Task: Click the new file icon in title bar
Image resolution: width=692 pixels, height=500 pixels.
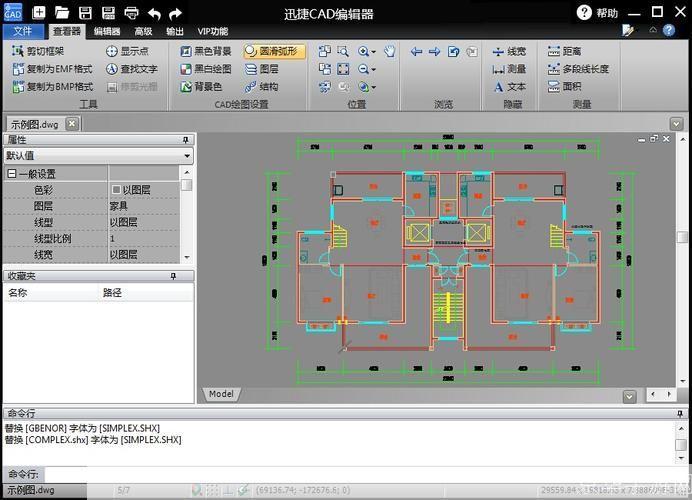Action: 39,12
